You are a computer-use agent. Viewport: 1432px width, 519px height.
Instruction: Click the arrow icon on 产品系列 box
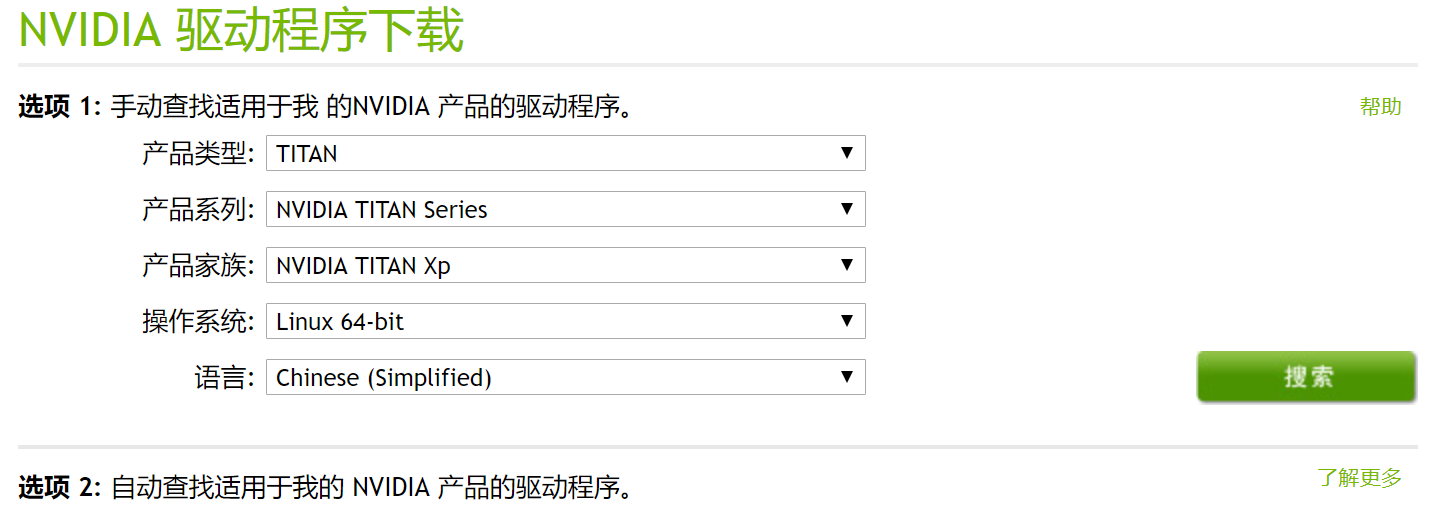point(846,210)
